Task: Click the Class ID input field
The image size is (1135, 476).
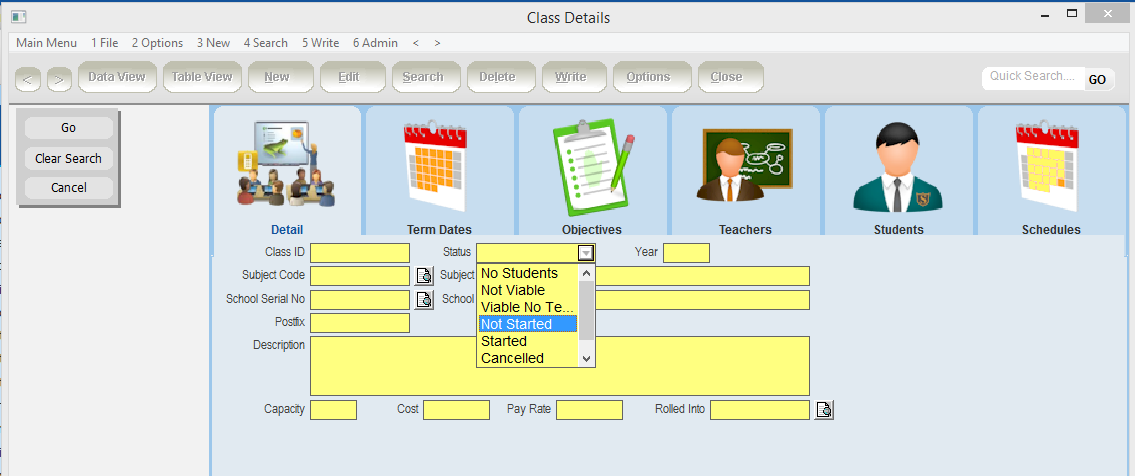Action: coord(360,253)
